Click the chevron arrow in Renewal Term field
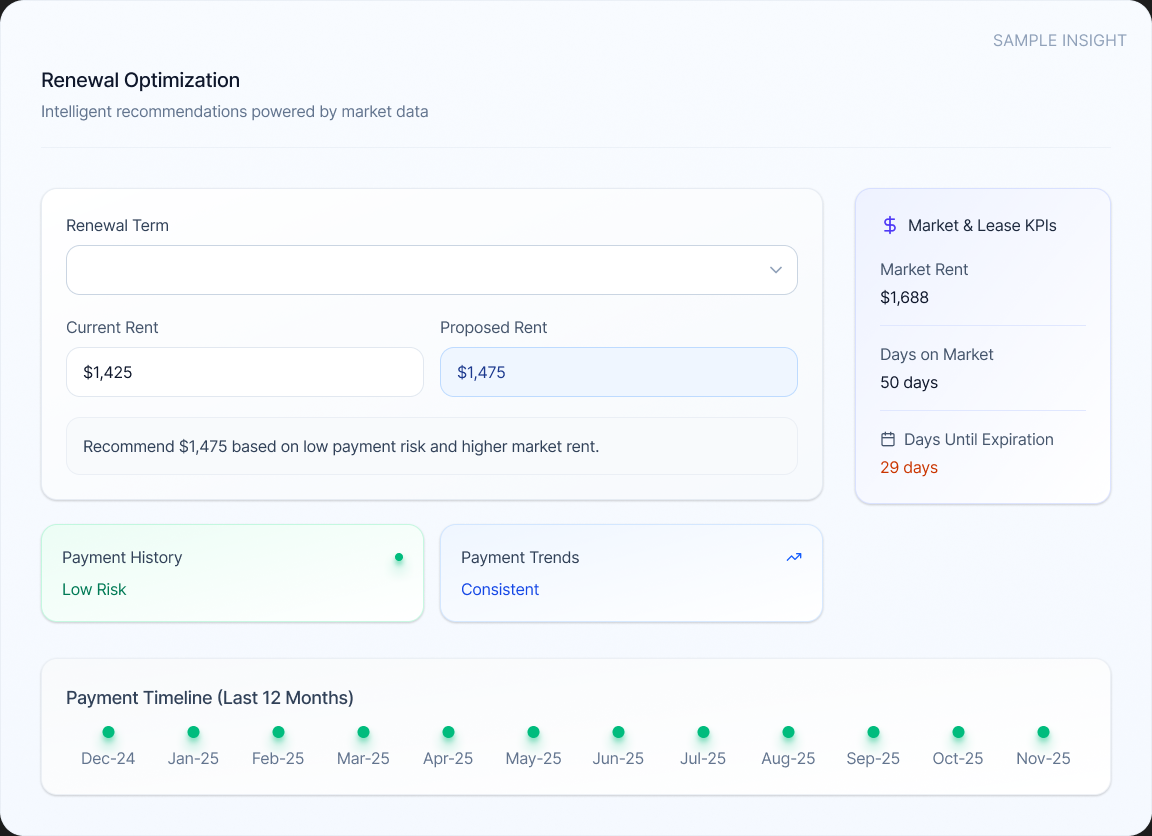1152x836 pixels. [776, 270]
